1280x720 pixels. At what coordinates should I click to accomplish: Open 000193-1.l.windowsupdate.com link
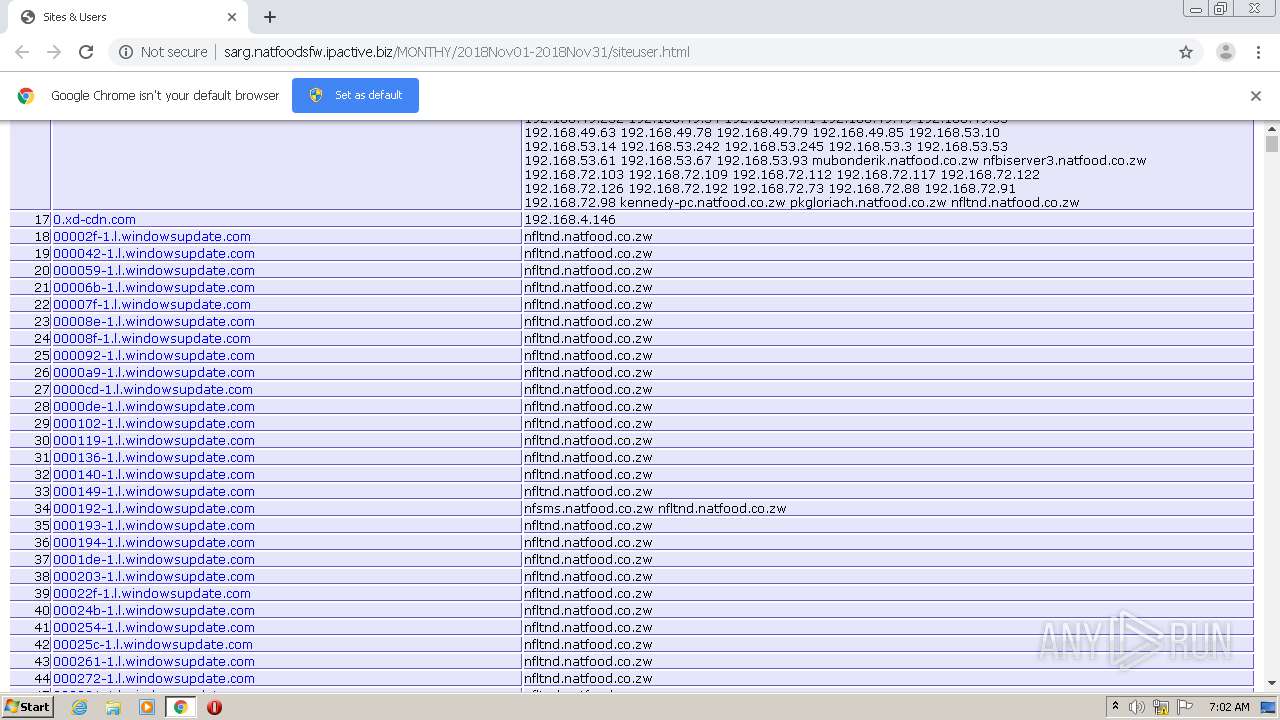pyautogui.click(x=154, y=525)
